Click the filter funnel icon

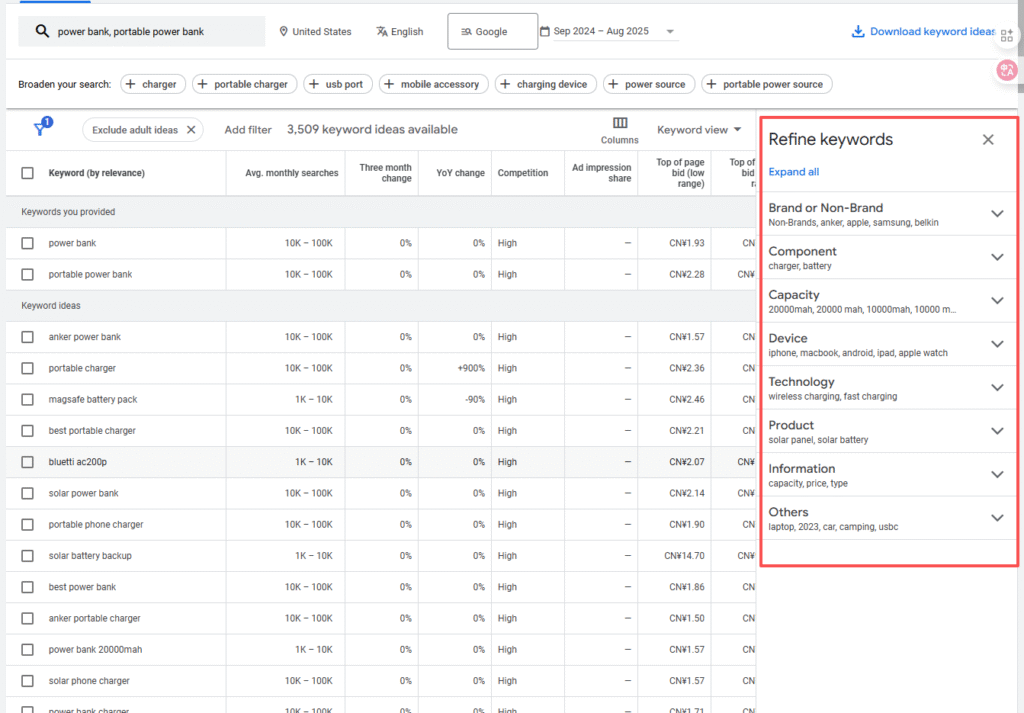point(40,129)
